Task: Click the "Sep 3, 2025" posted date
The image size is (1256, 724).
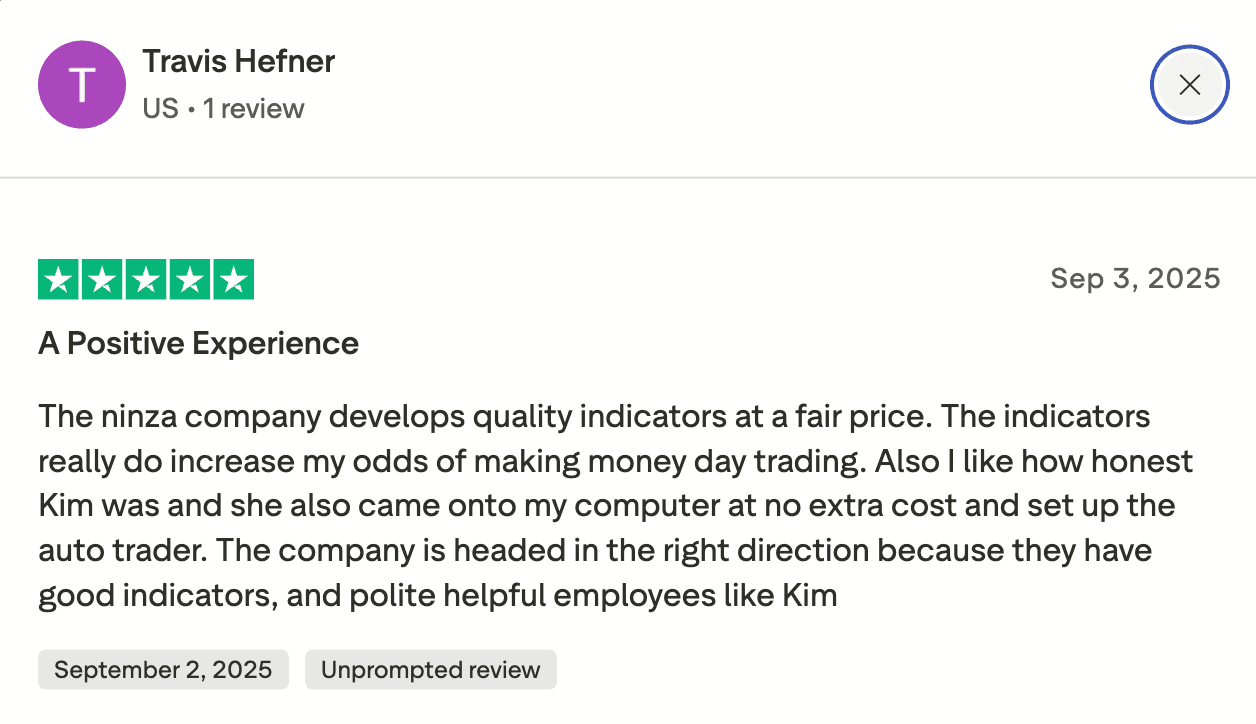Action: pos(1135,278)
